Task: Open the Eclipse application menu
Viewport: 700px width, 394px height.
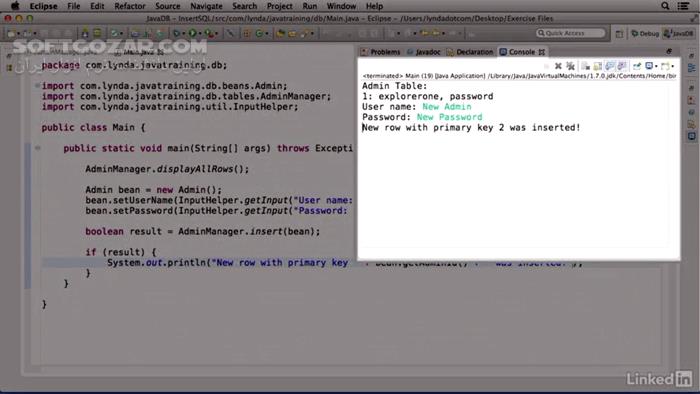Action: coord(43,6)
